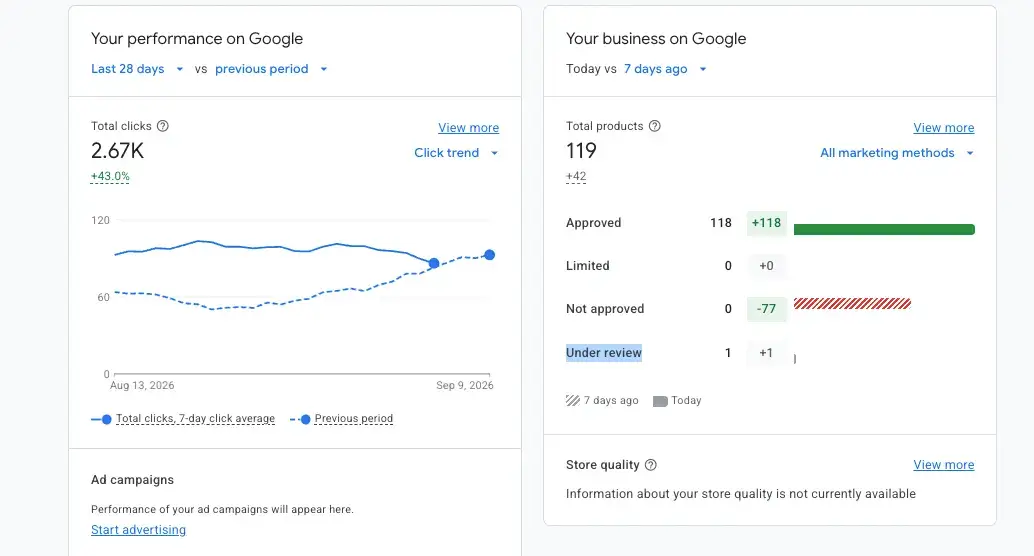Click the Ad campaigns heading
This screenshot has height=556, width=1034.
[133, 480]
